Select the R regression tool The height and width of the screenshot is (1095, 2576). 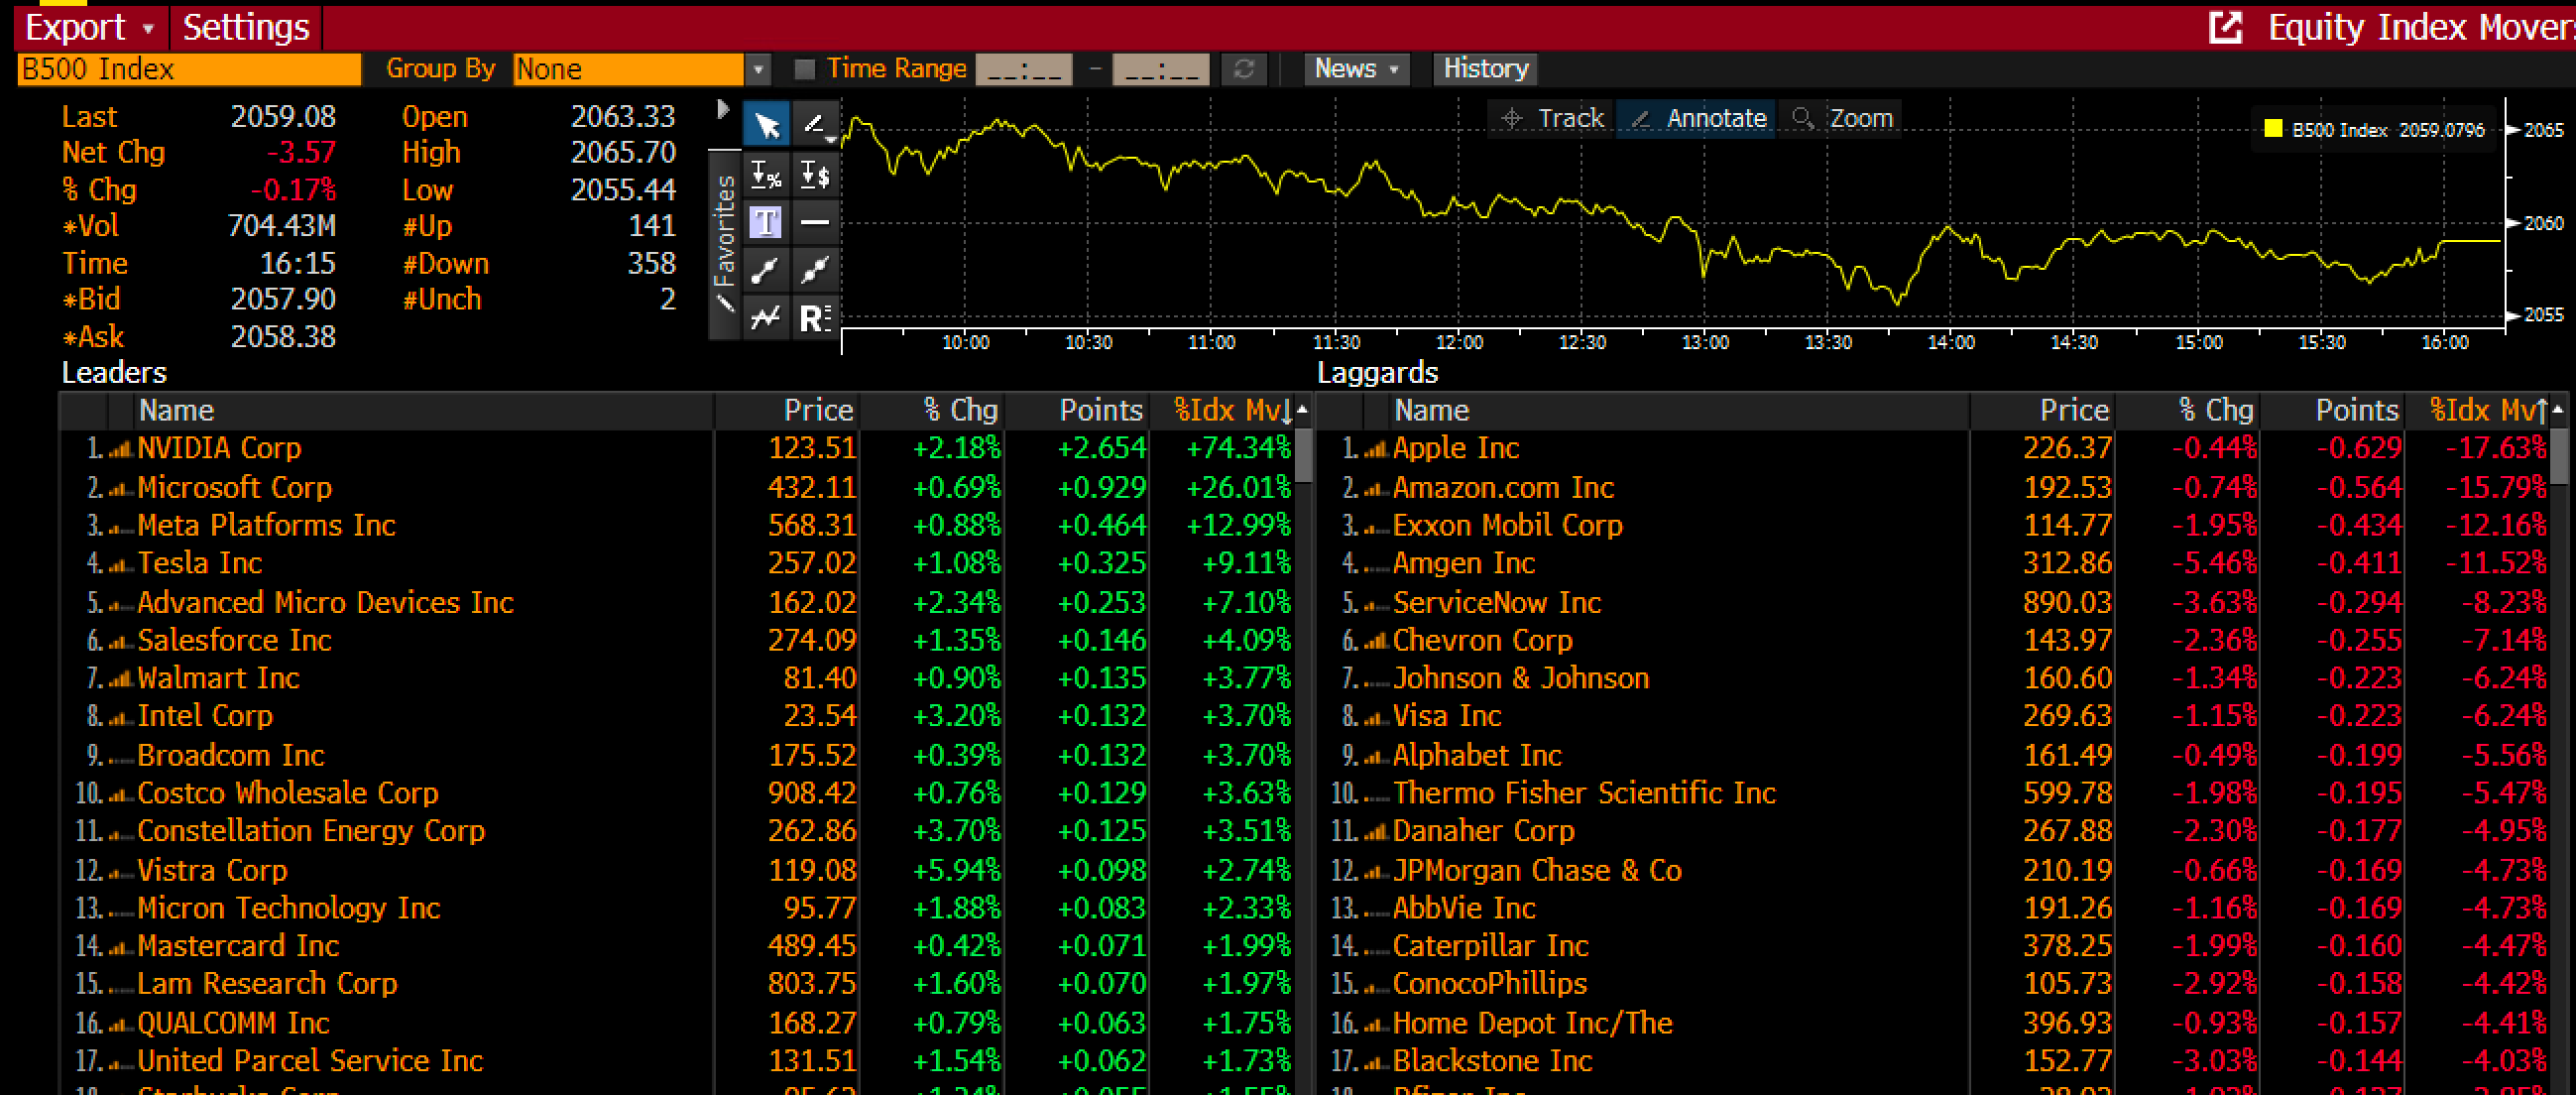(x=816, y=318)
